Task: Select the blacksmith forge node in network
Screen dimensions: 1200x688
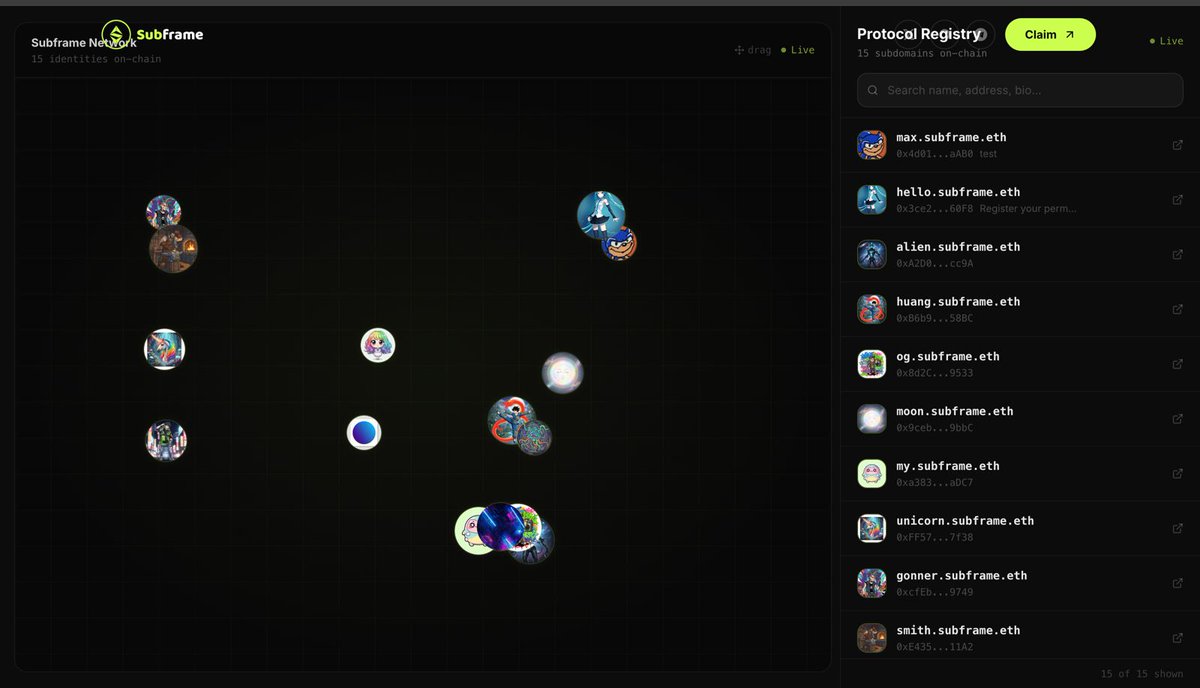Action: point(173,248)
